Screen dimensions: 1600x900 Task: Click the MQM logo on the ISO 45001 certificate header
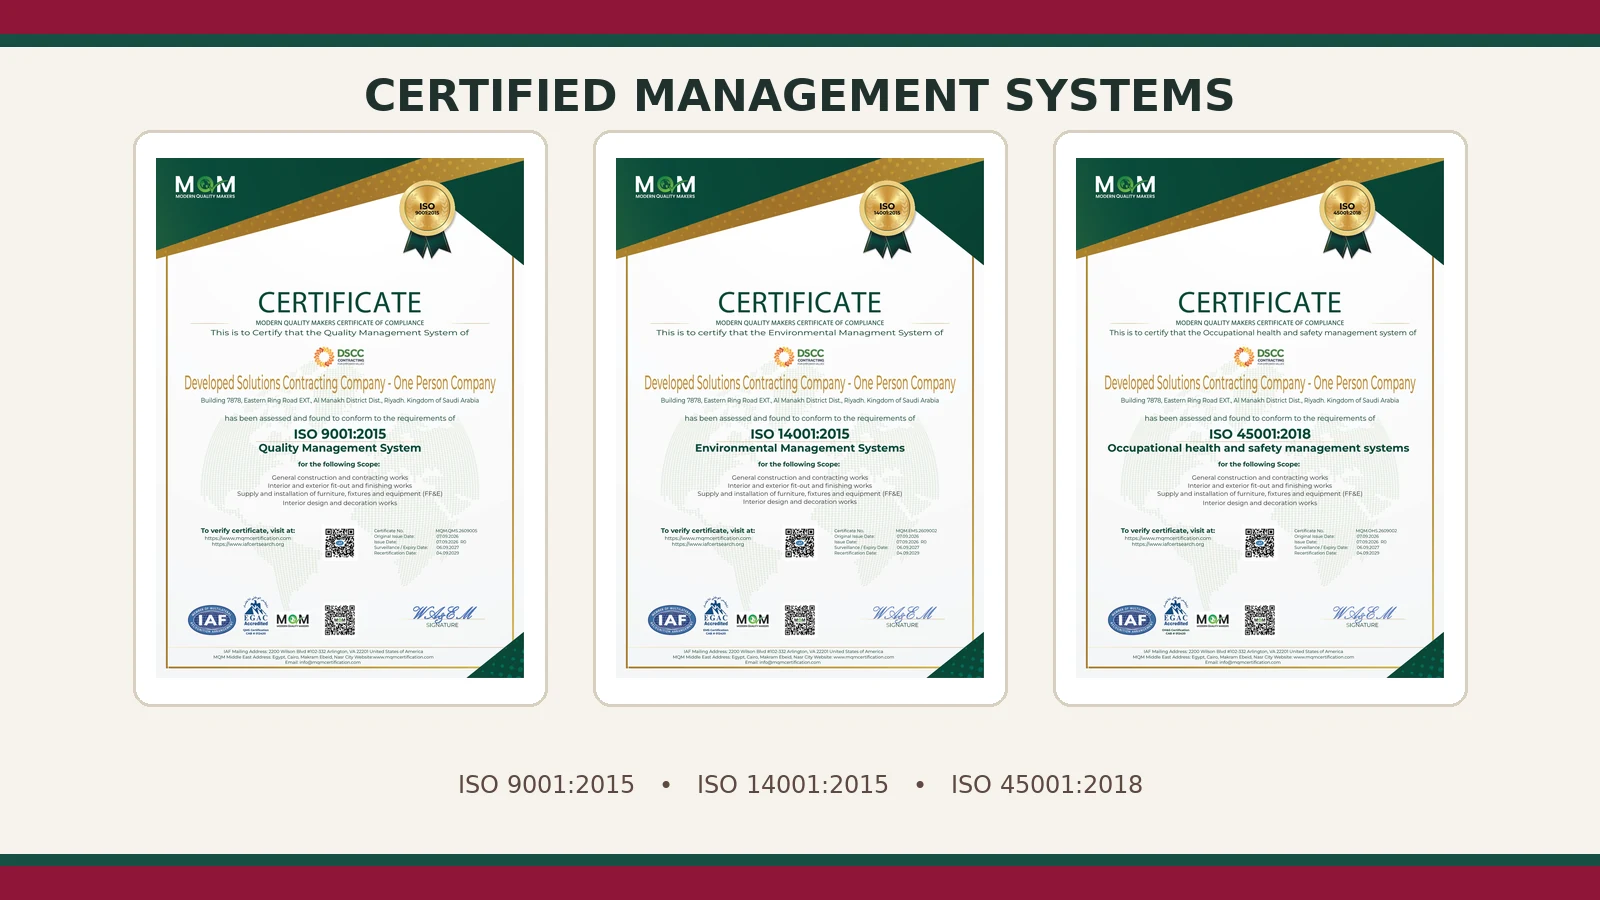pos(1125,187)
